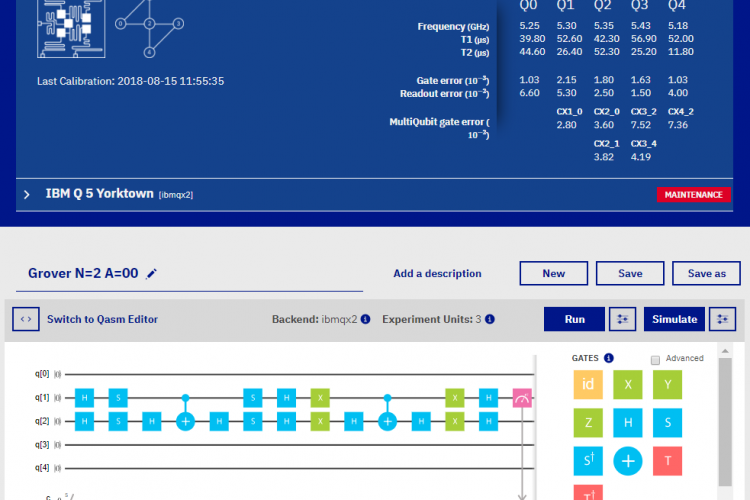Select the S gate in palette
This screenshot has height=500, width=750.
[667, 422]
